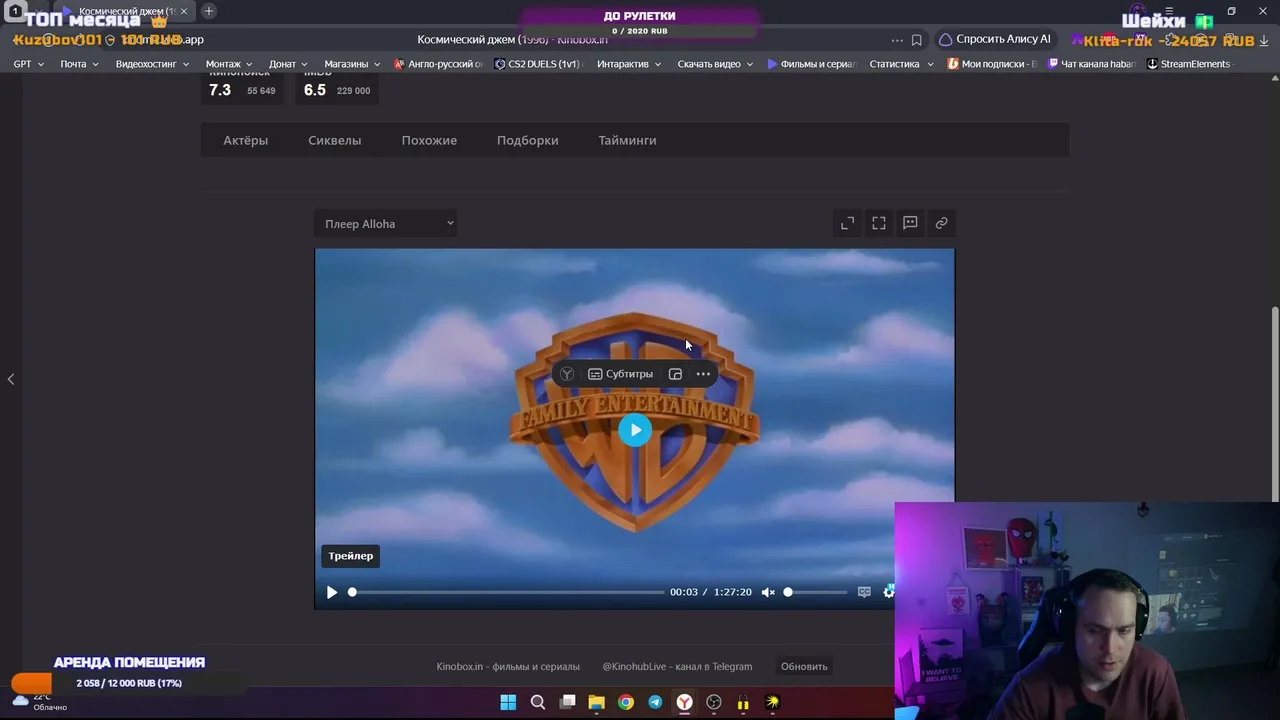Switch to the Похожие tab
This screenshot has width=1280, height=720.
tap(429, 140)
